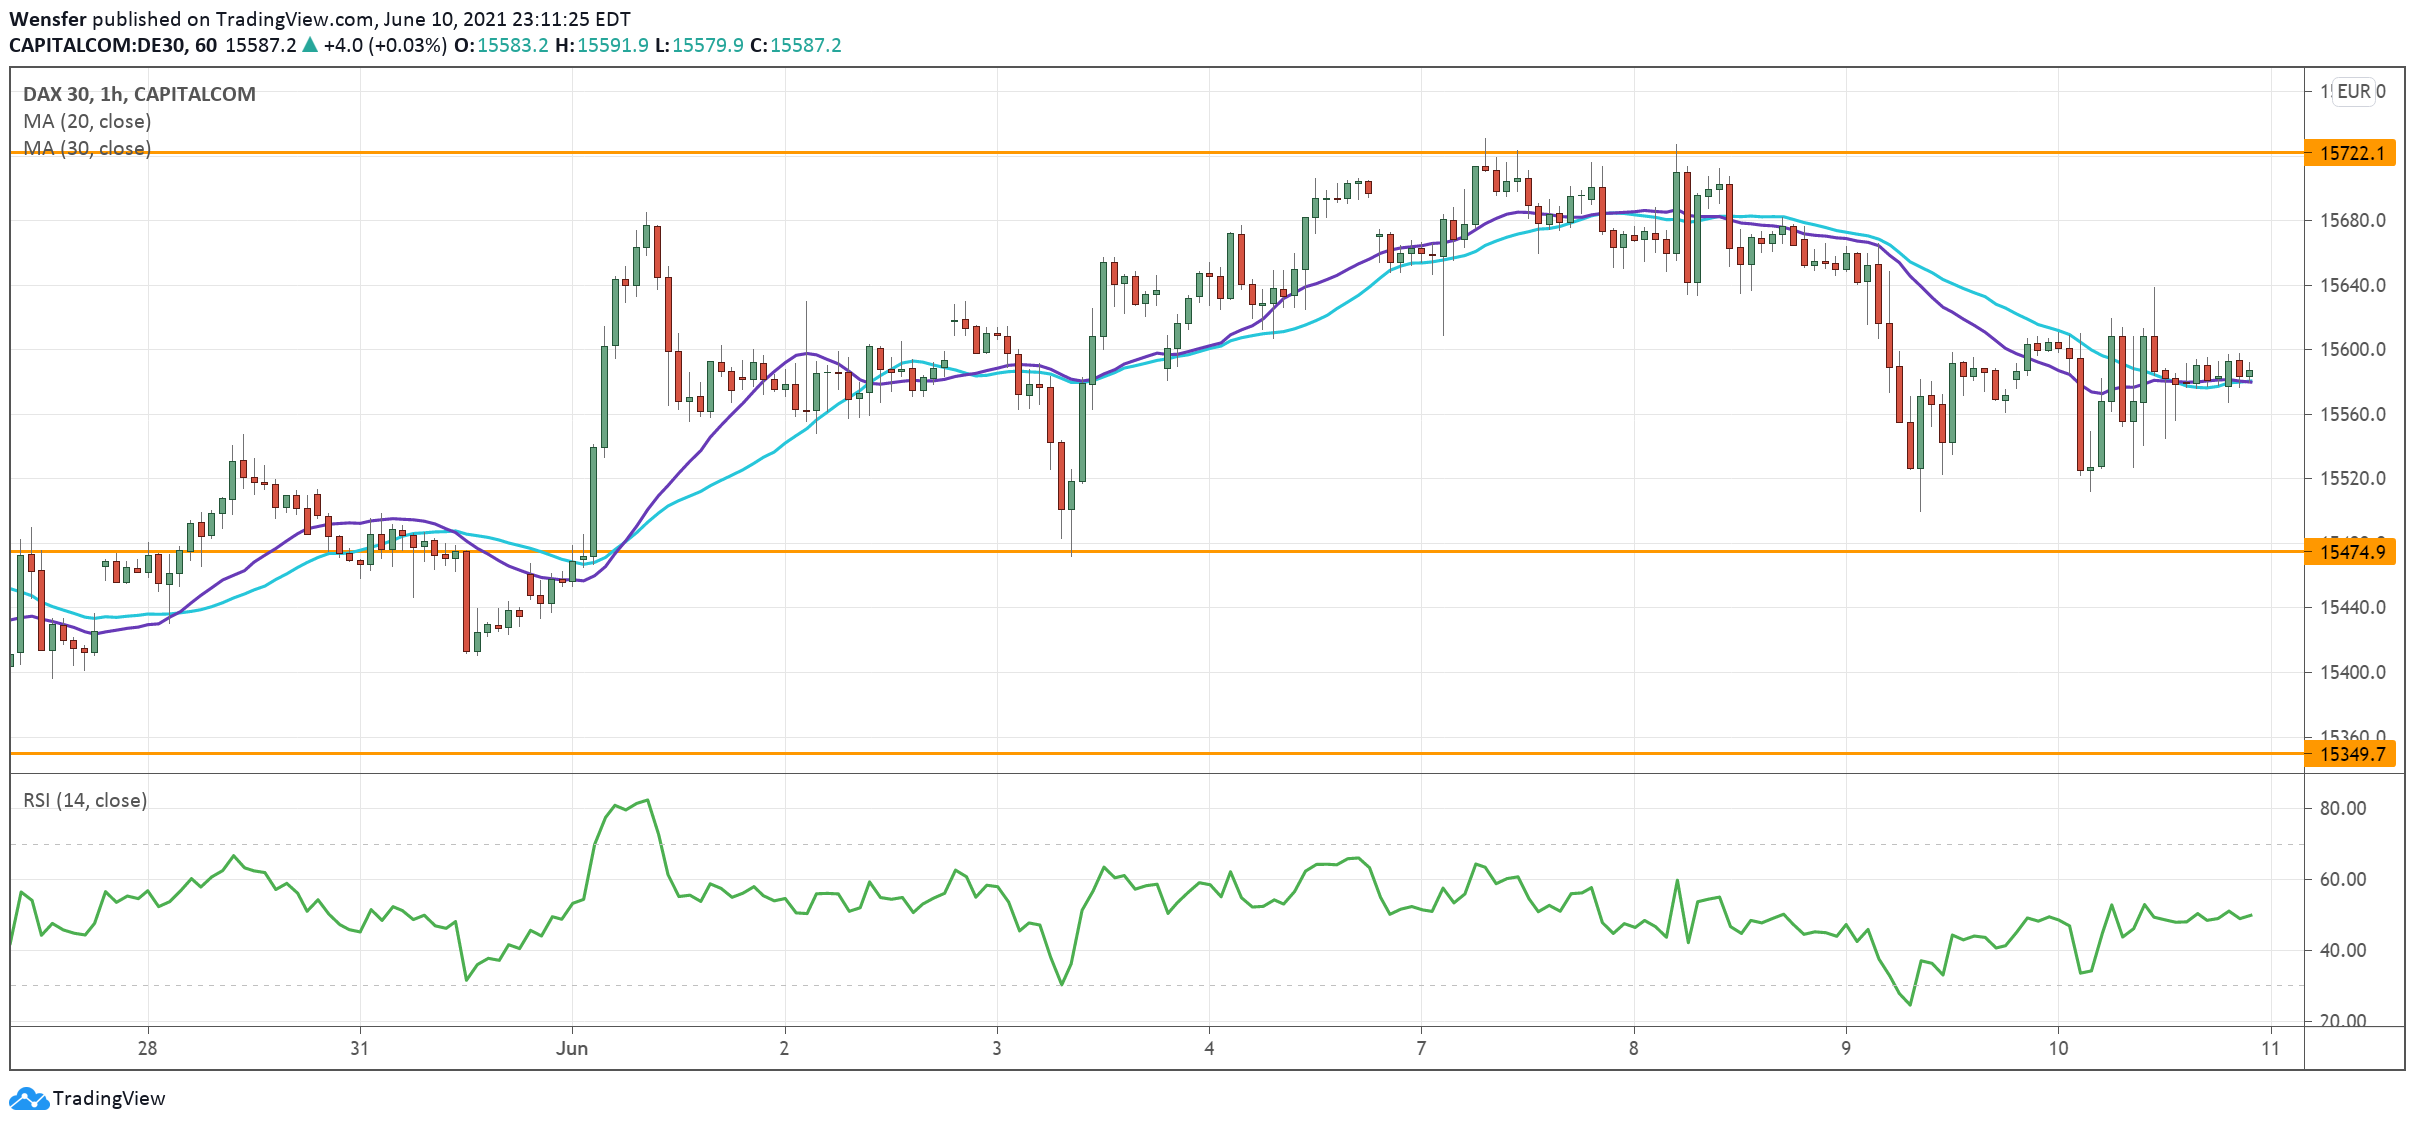Click the 40.00 RSI scale label

pyautogui.click(x=2342, y=950)
